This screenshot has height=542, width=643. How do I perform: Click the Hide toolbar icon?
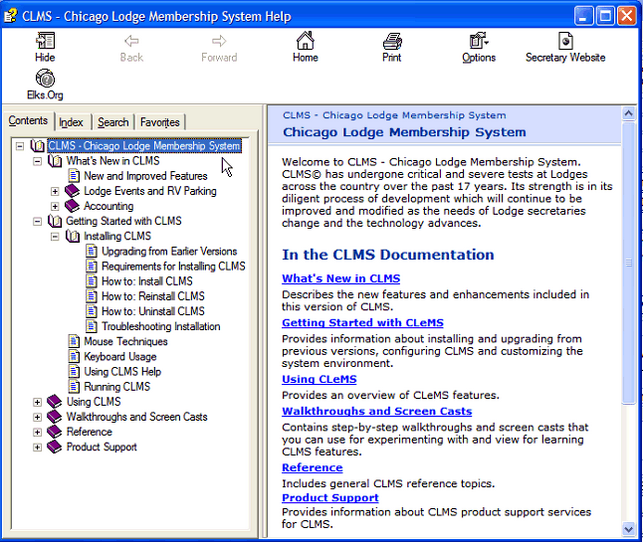click(45, 42)
